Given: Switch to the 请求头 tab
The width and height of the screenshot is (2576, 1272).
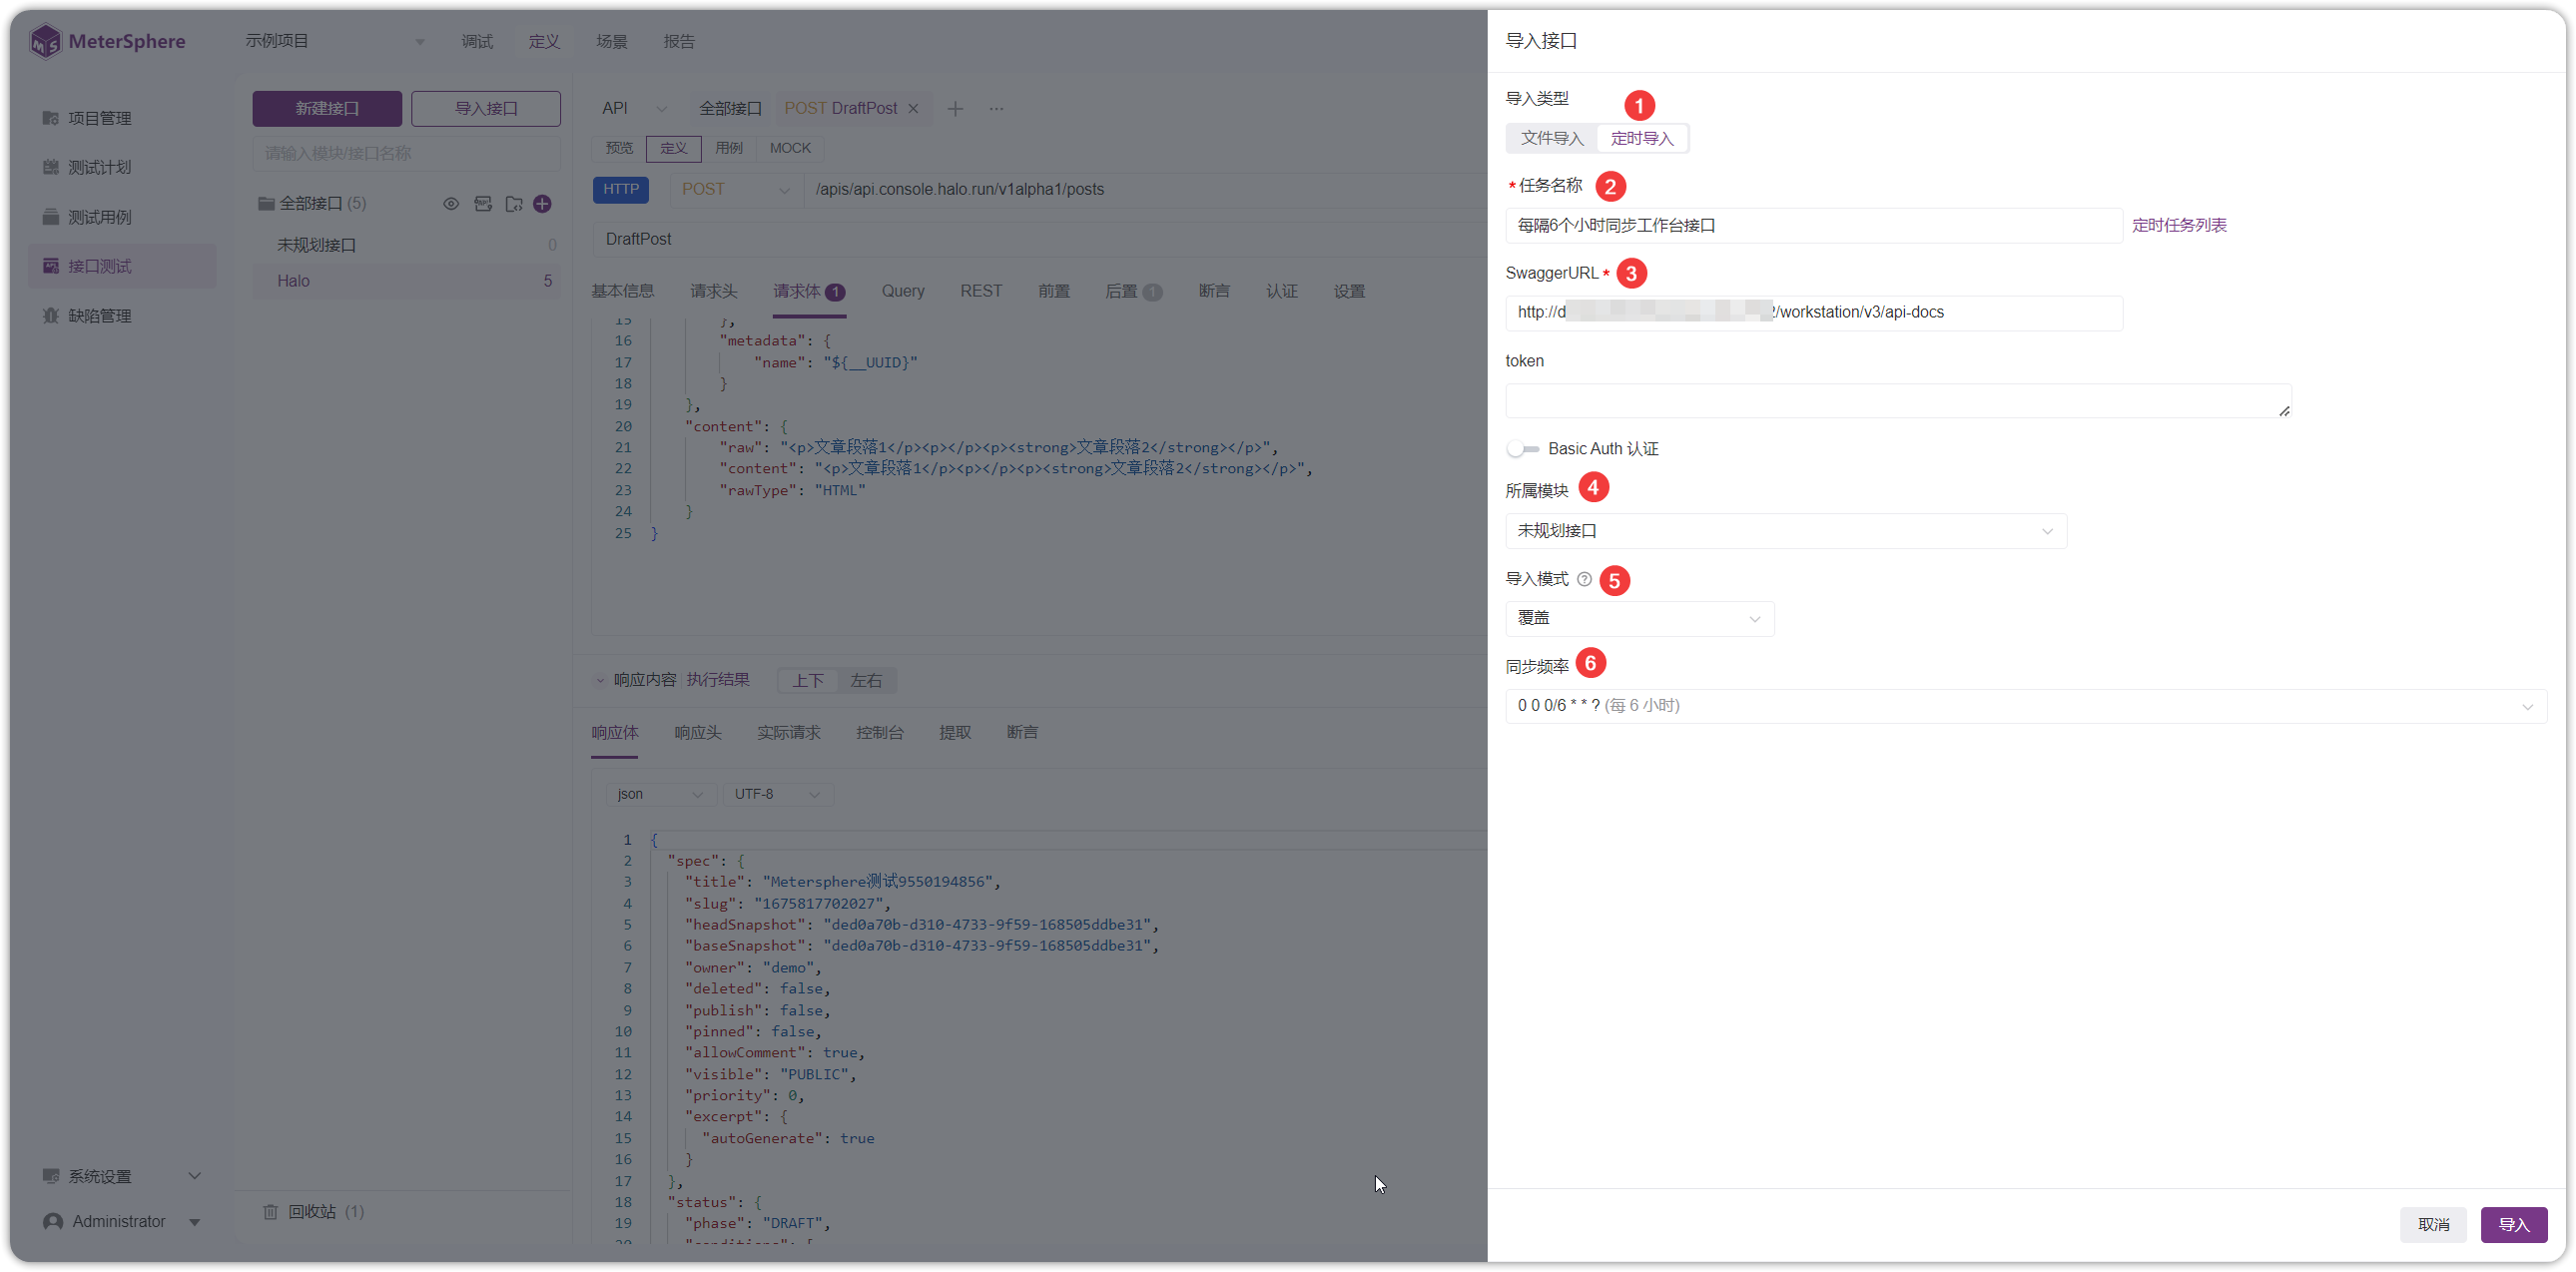Looking at the screenshot, I should [x=713, y=291].
